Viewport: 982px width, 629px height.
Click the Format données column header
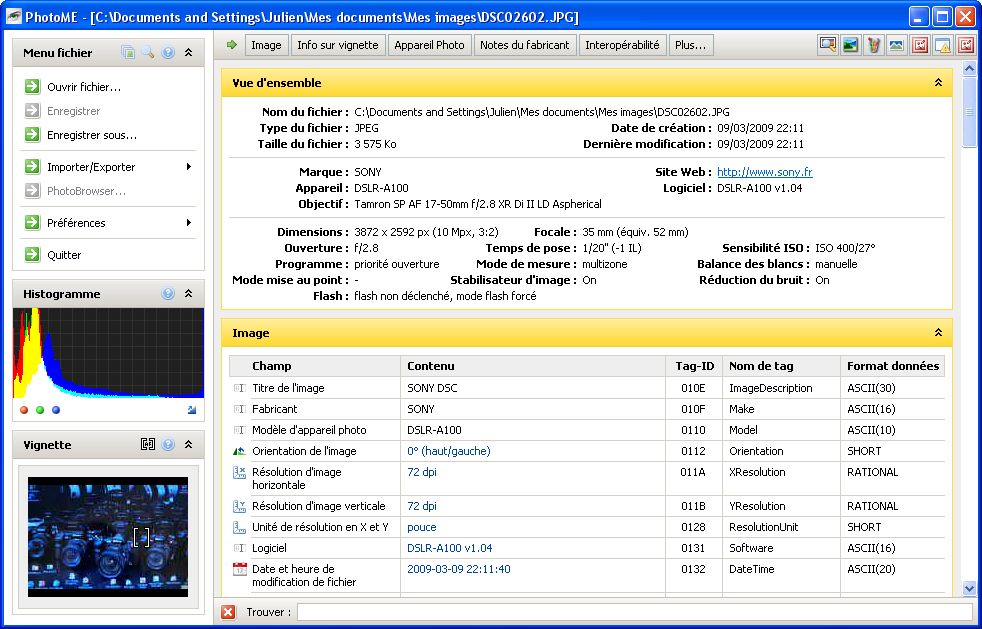pyautogui.click(x=892, y=366)
